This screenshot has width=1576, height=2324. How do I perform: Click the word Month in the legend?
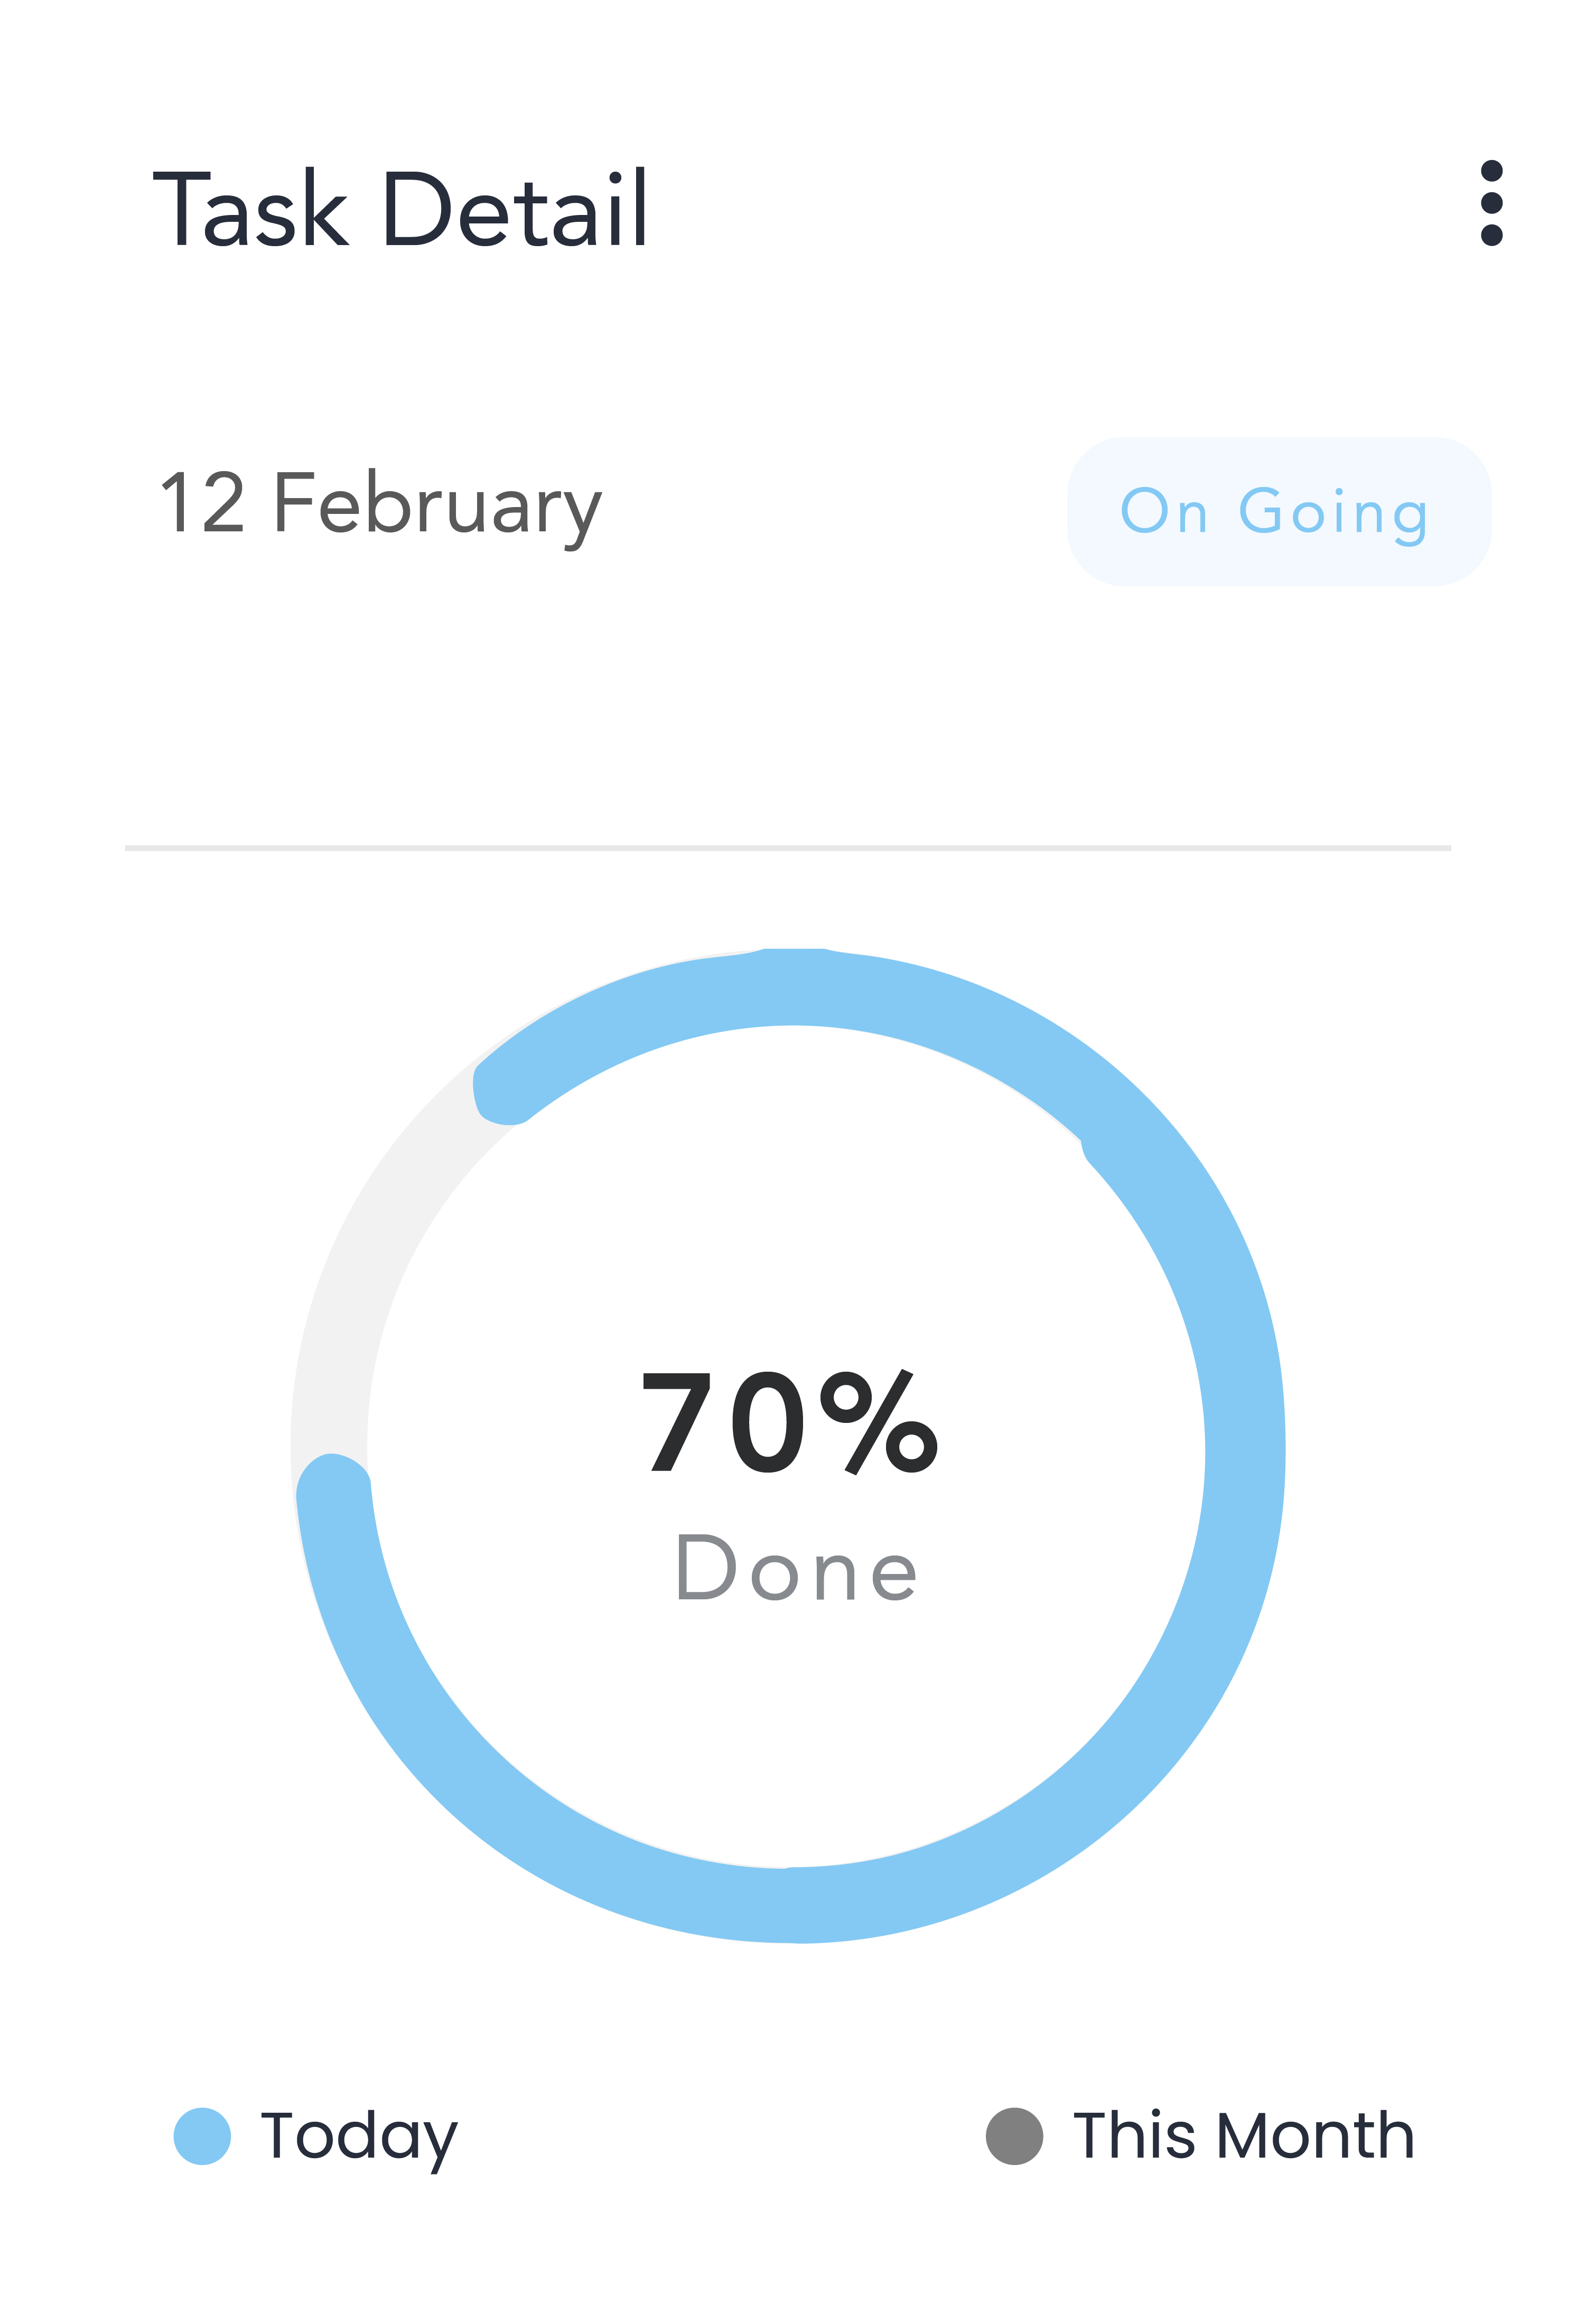[1316, 2135]
